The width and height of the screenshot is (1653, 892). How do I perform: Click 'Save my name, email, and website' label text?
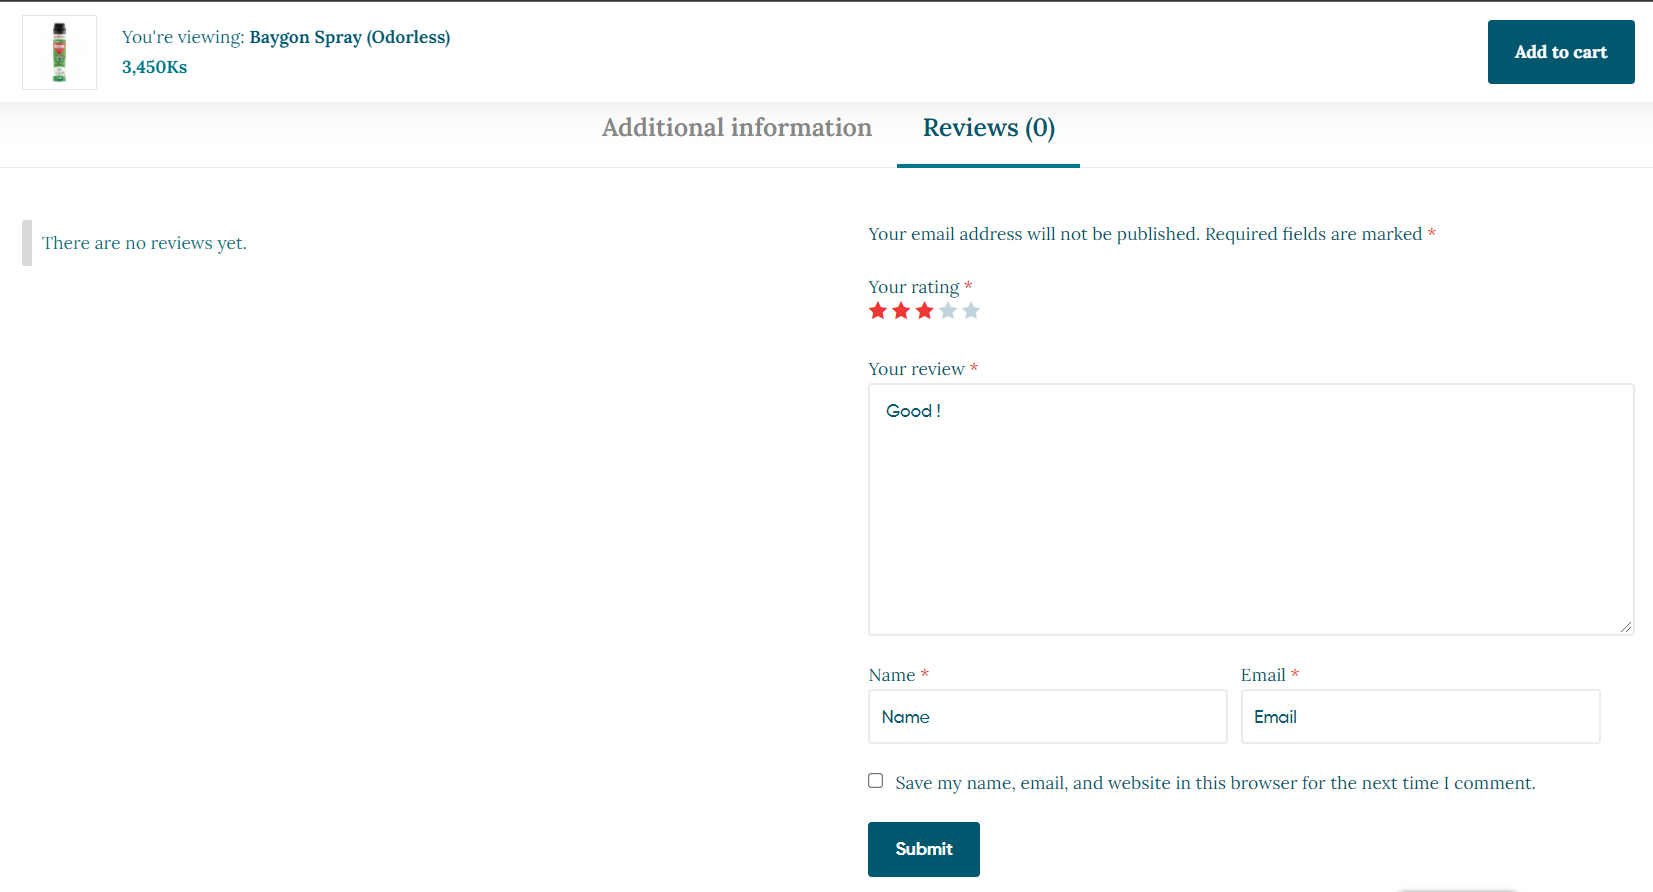coord(1215,783)
